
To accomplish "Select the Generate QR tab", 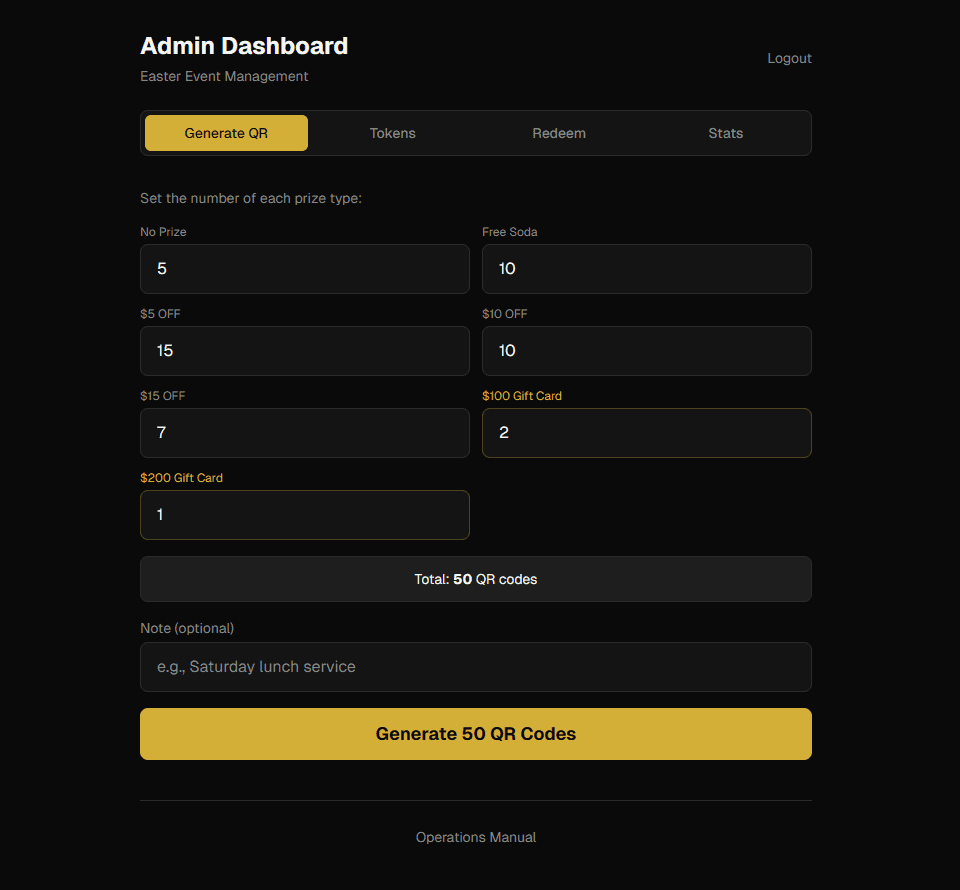I will [226, 132].
